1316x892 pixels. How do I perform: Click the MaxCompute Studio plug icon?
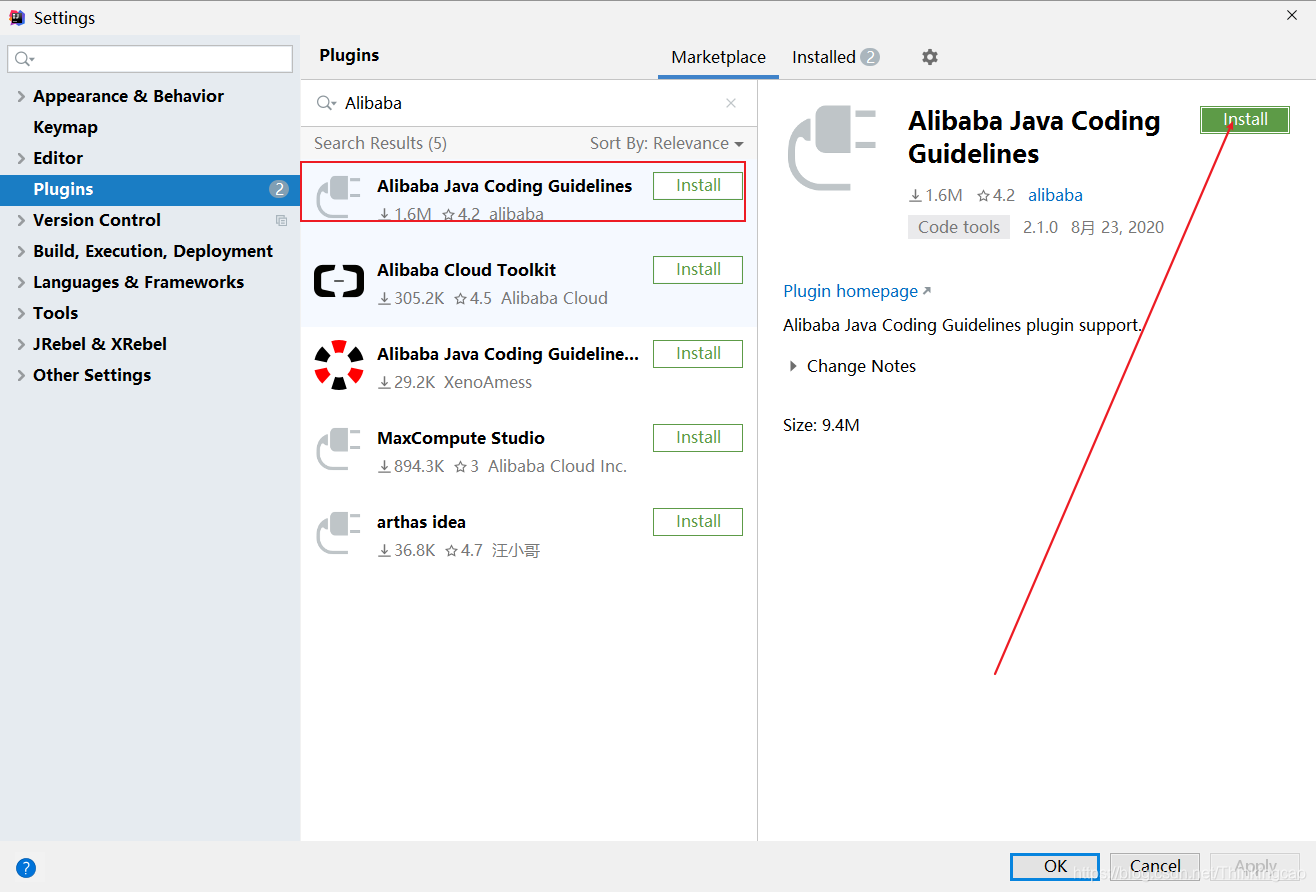[339, 449]
